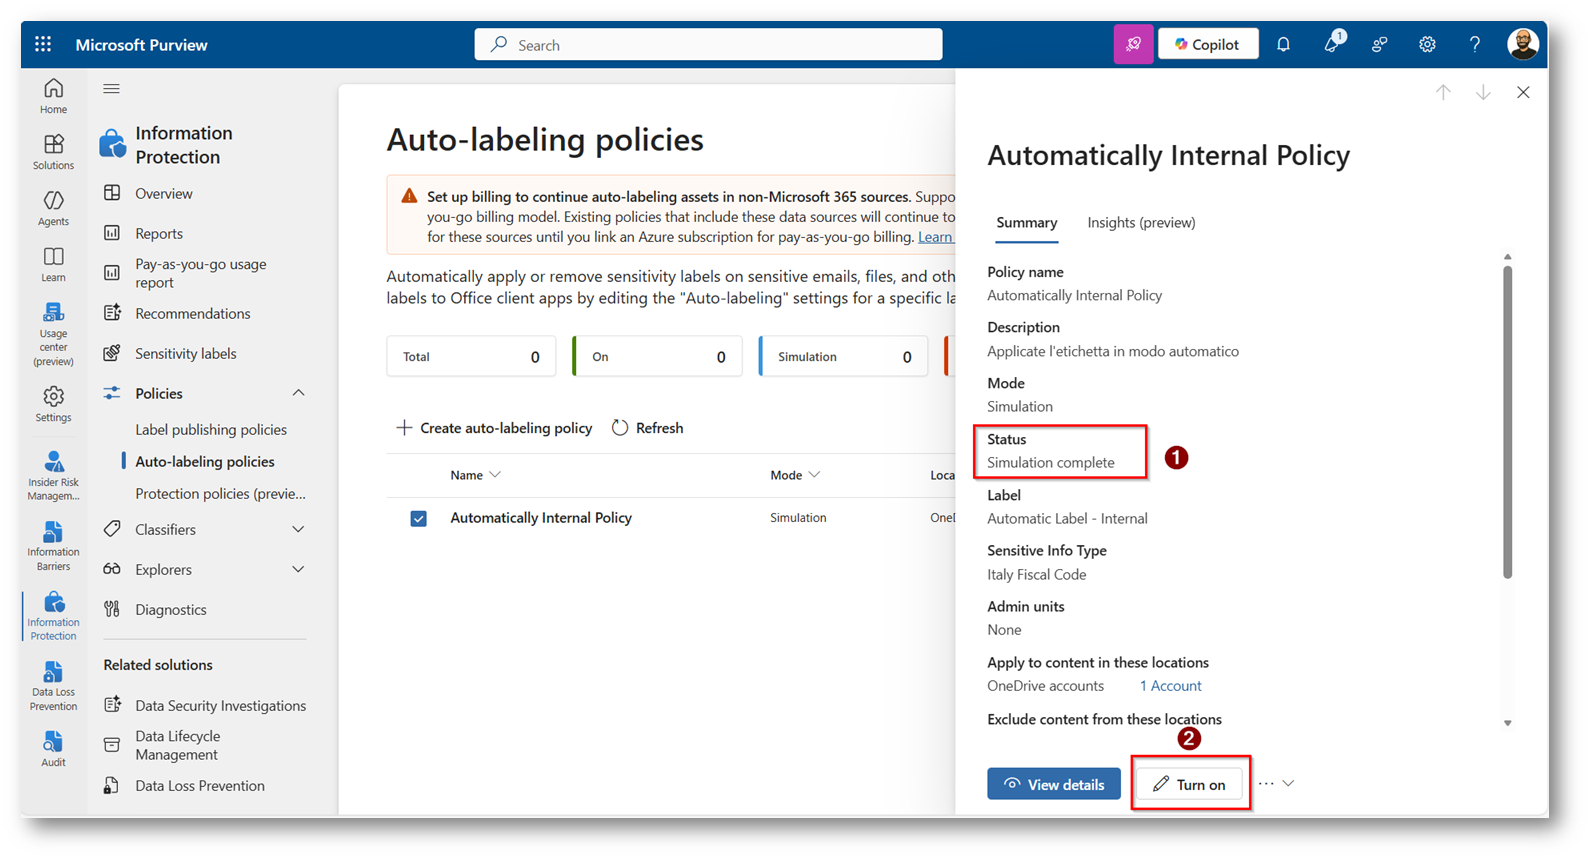This screenshot has width=1591, height=860.
Task: Open the Audit icon in left rail
Action: coord(53,748)
